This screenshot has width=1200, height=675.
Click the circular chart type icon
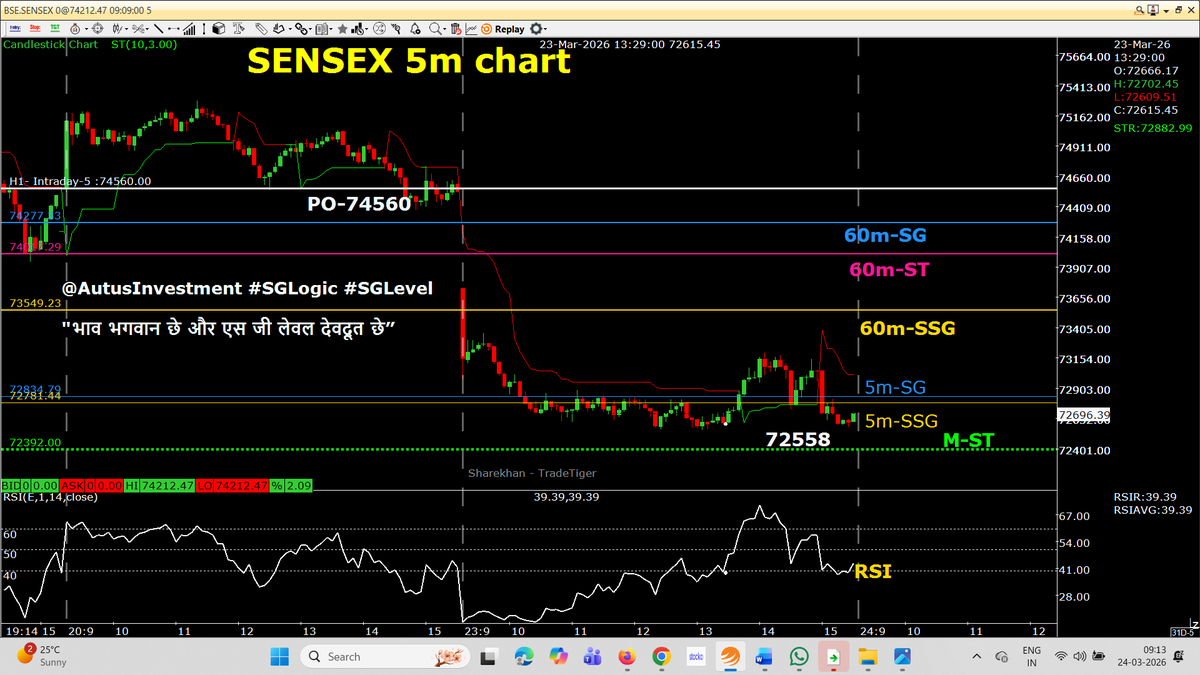coord(75,29)
